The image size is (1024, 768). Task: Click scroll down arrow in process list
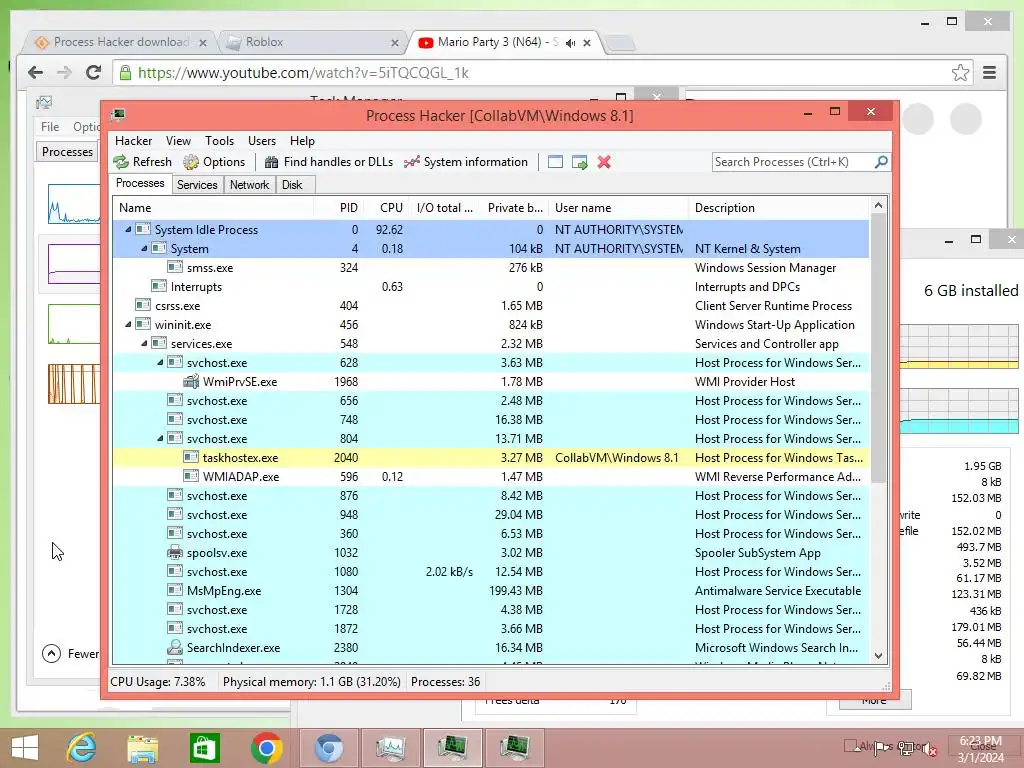(878, 656)
